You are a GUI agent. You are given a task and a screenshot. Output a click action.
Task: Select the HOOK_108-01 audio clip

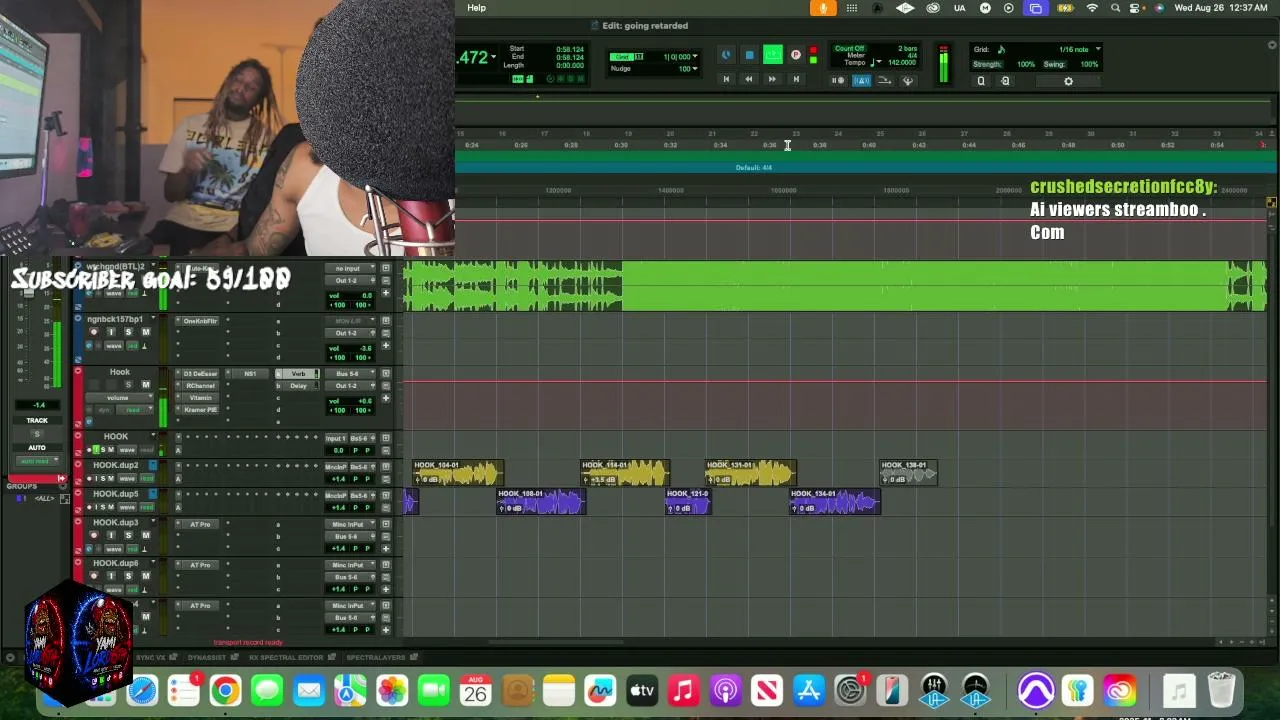click(541, 501)
